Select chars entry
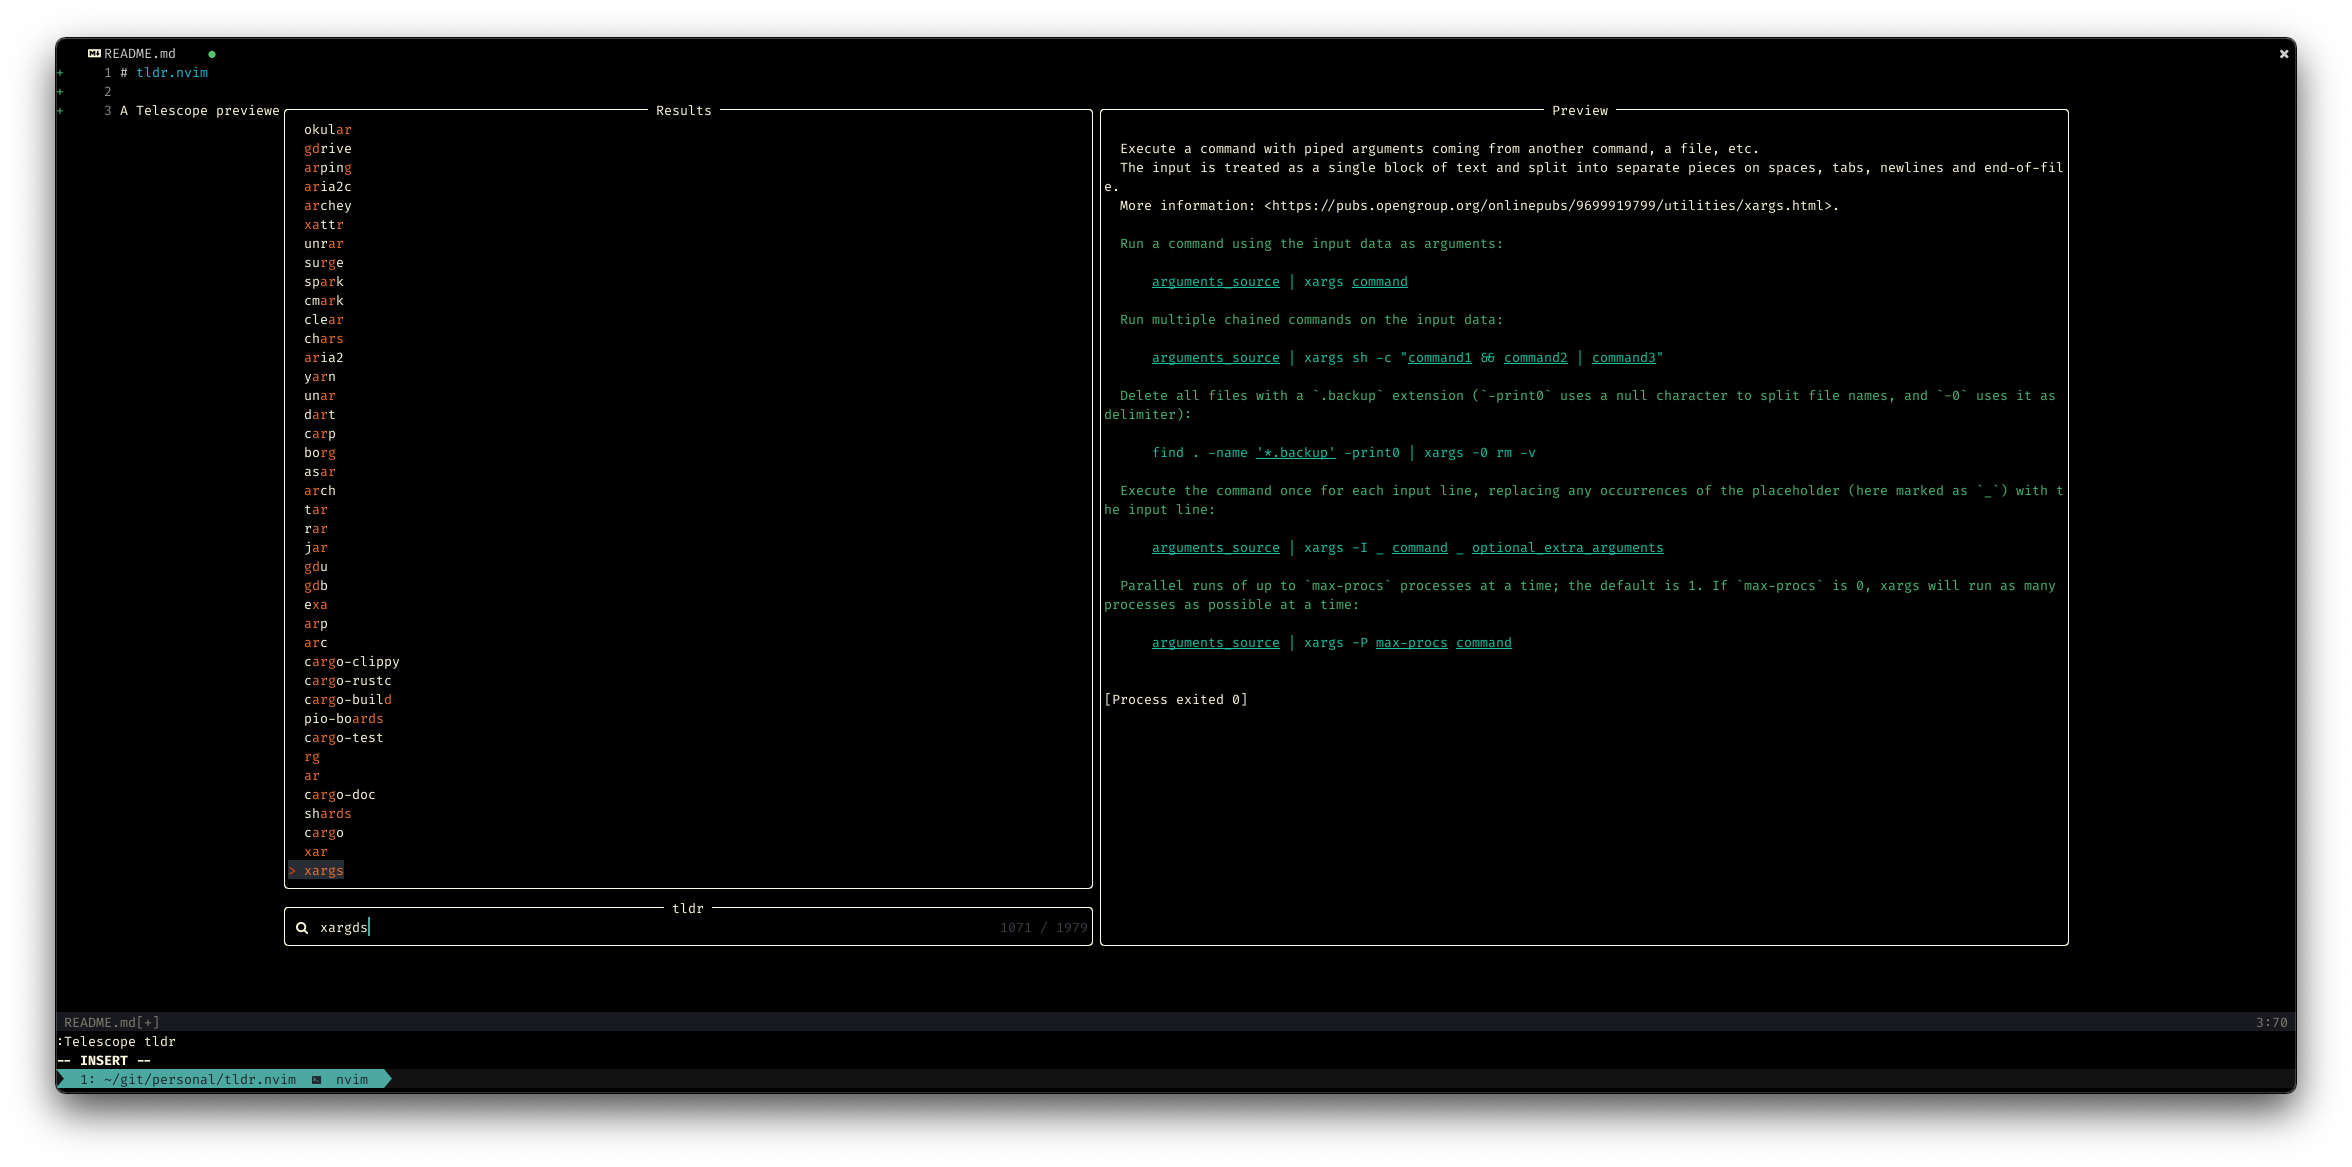Viewport: 2352px width, 1167px height. pos(324,339)
